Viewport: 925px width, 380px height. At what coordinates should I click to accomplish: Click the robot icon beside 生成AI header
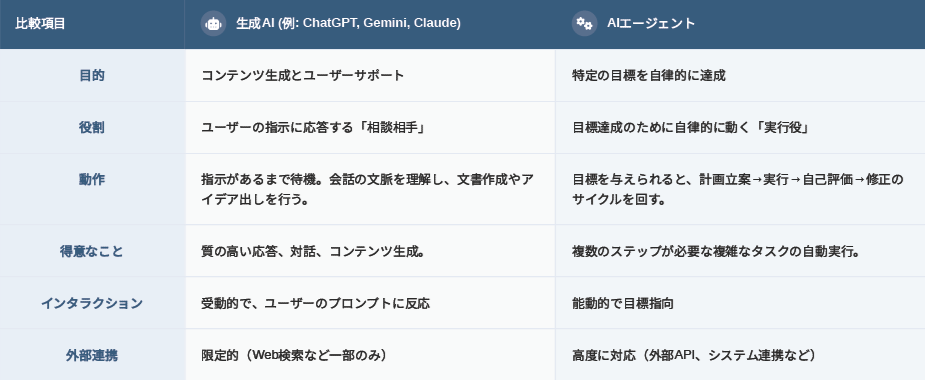(x=213, y=24)
